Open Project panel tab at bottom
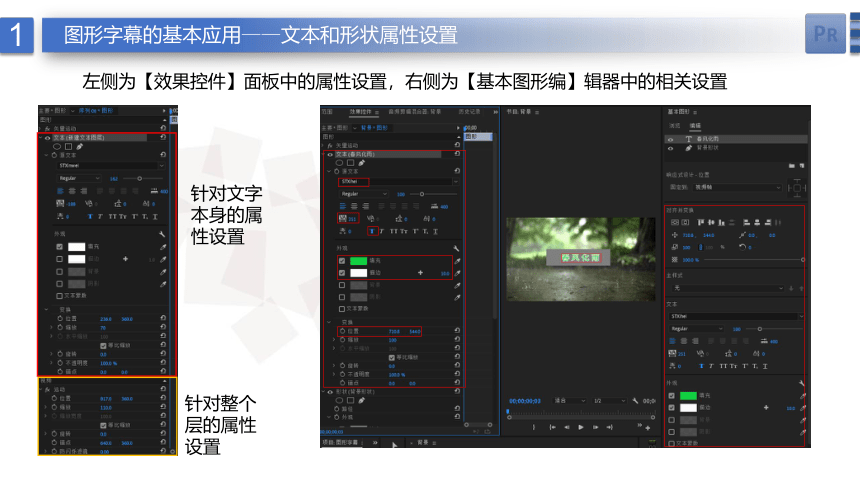The height and width of the screenshot is (484, 860). point(340,442)
